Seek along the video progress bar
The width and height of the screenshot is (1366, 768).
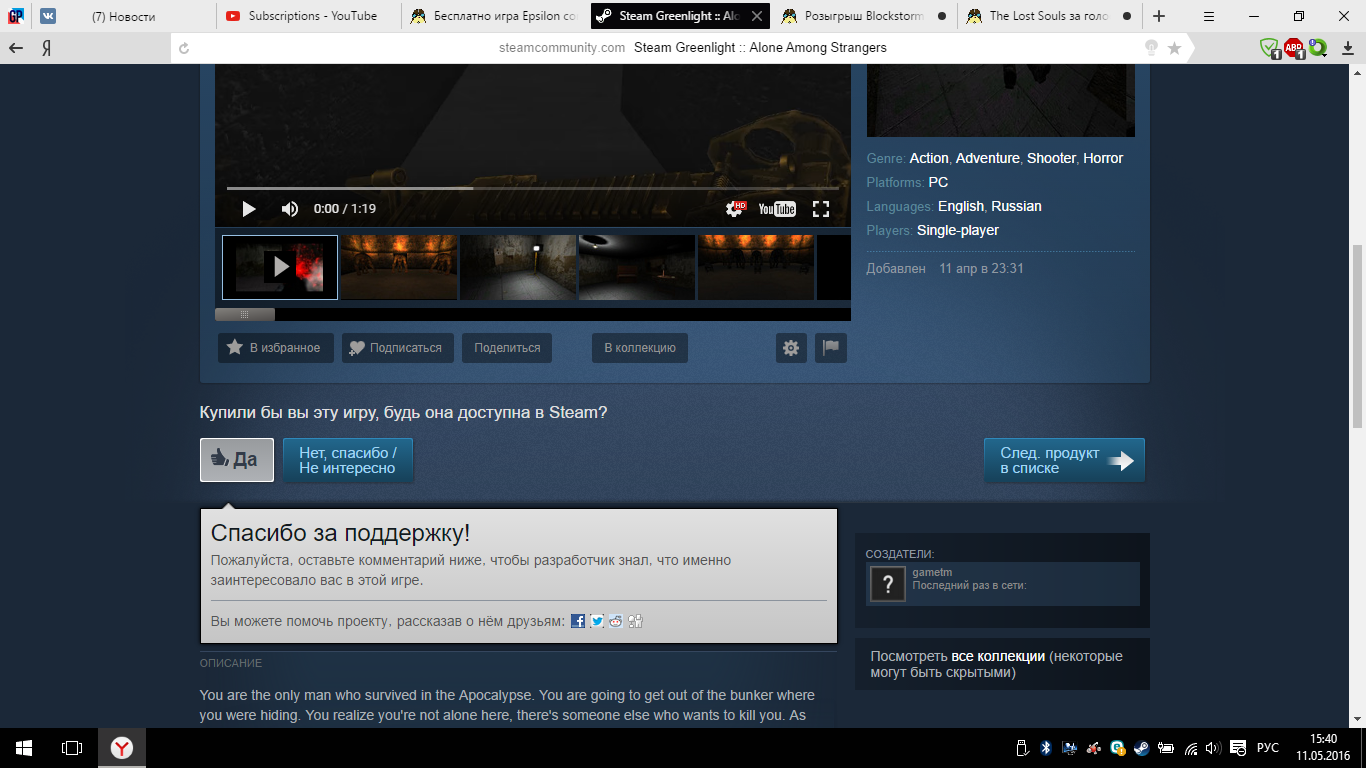point(533,188)
